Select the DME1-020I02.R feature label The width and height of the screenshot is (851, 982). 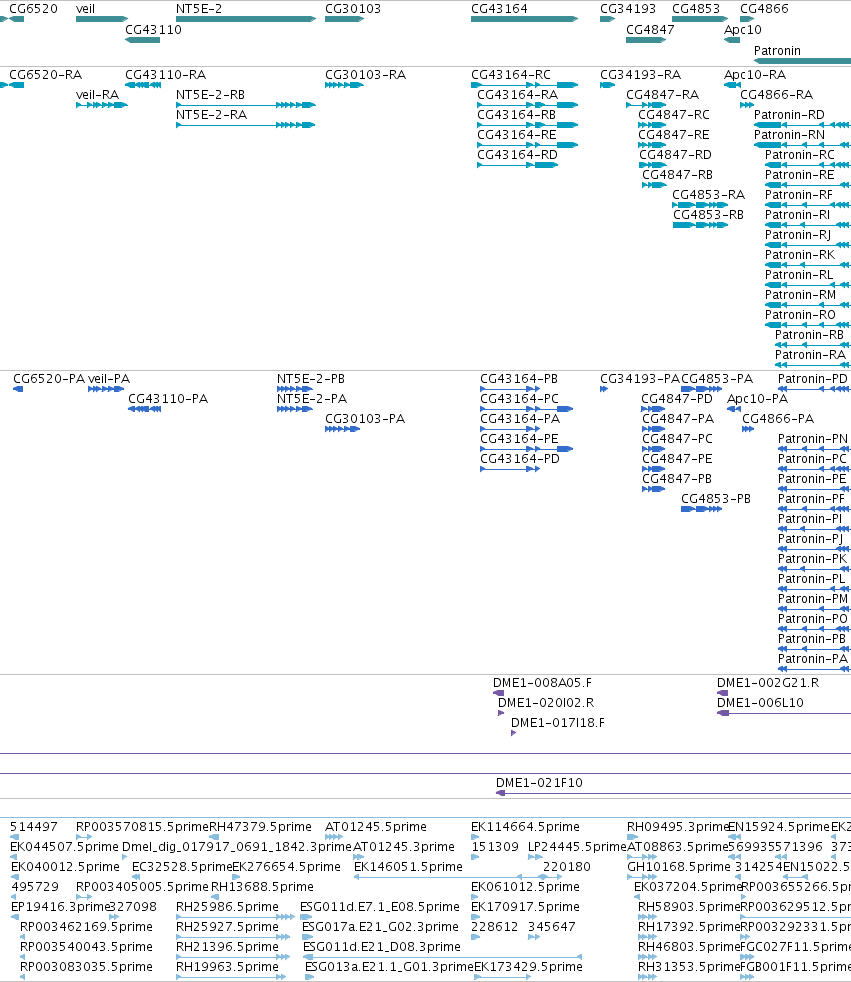coord(546,703)
